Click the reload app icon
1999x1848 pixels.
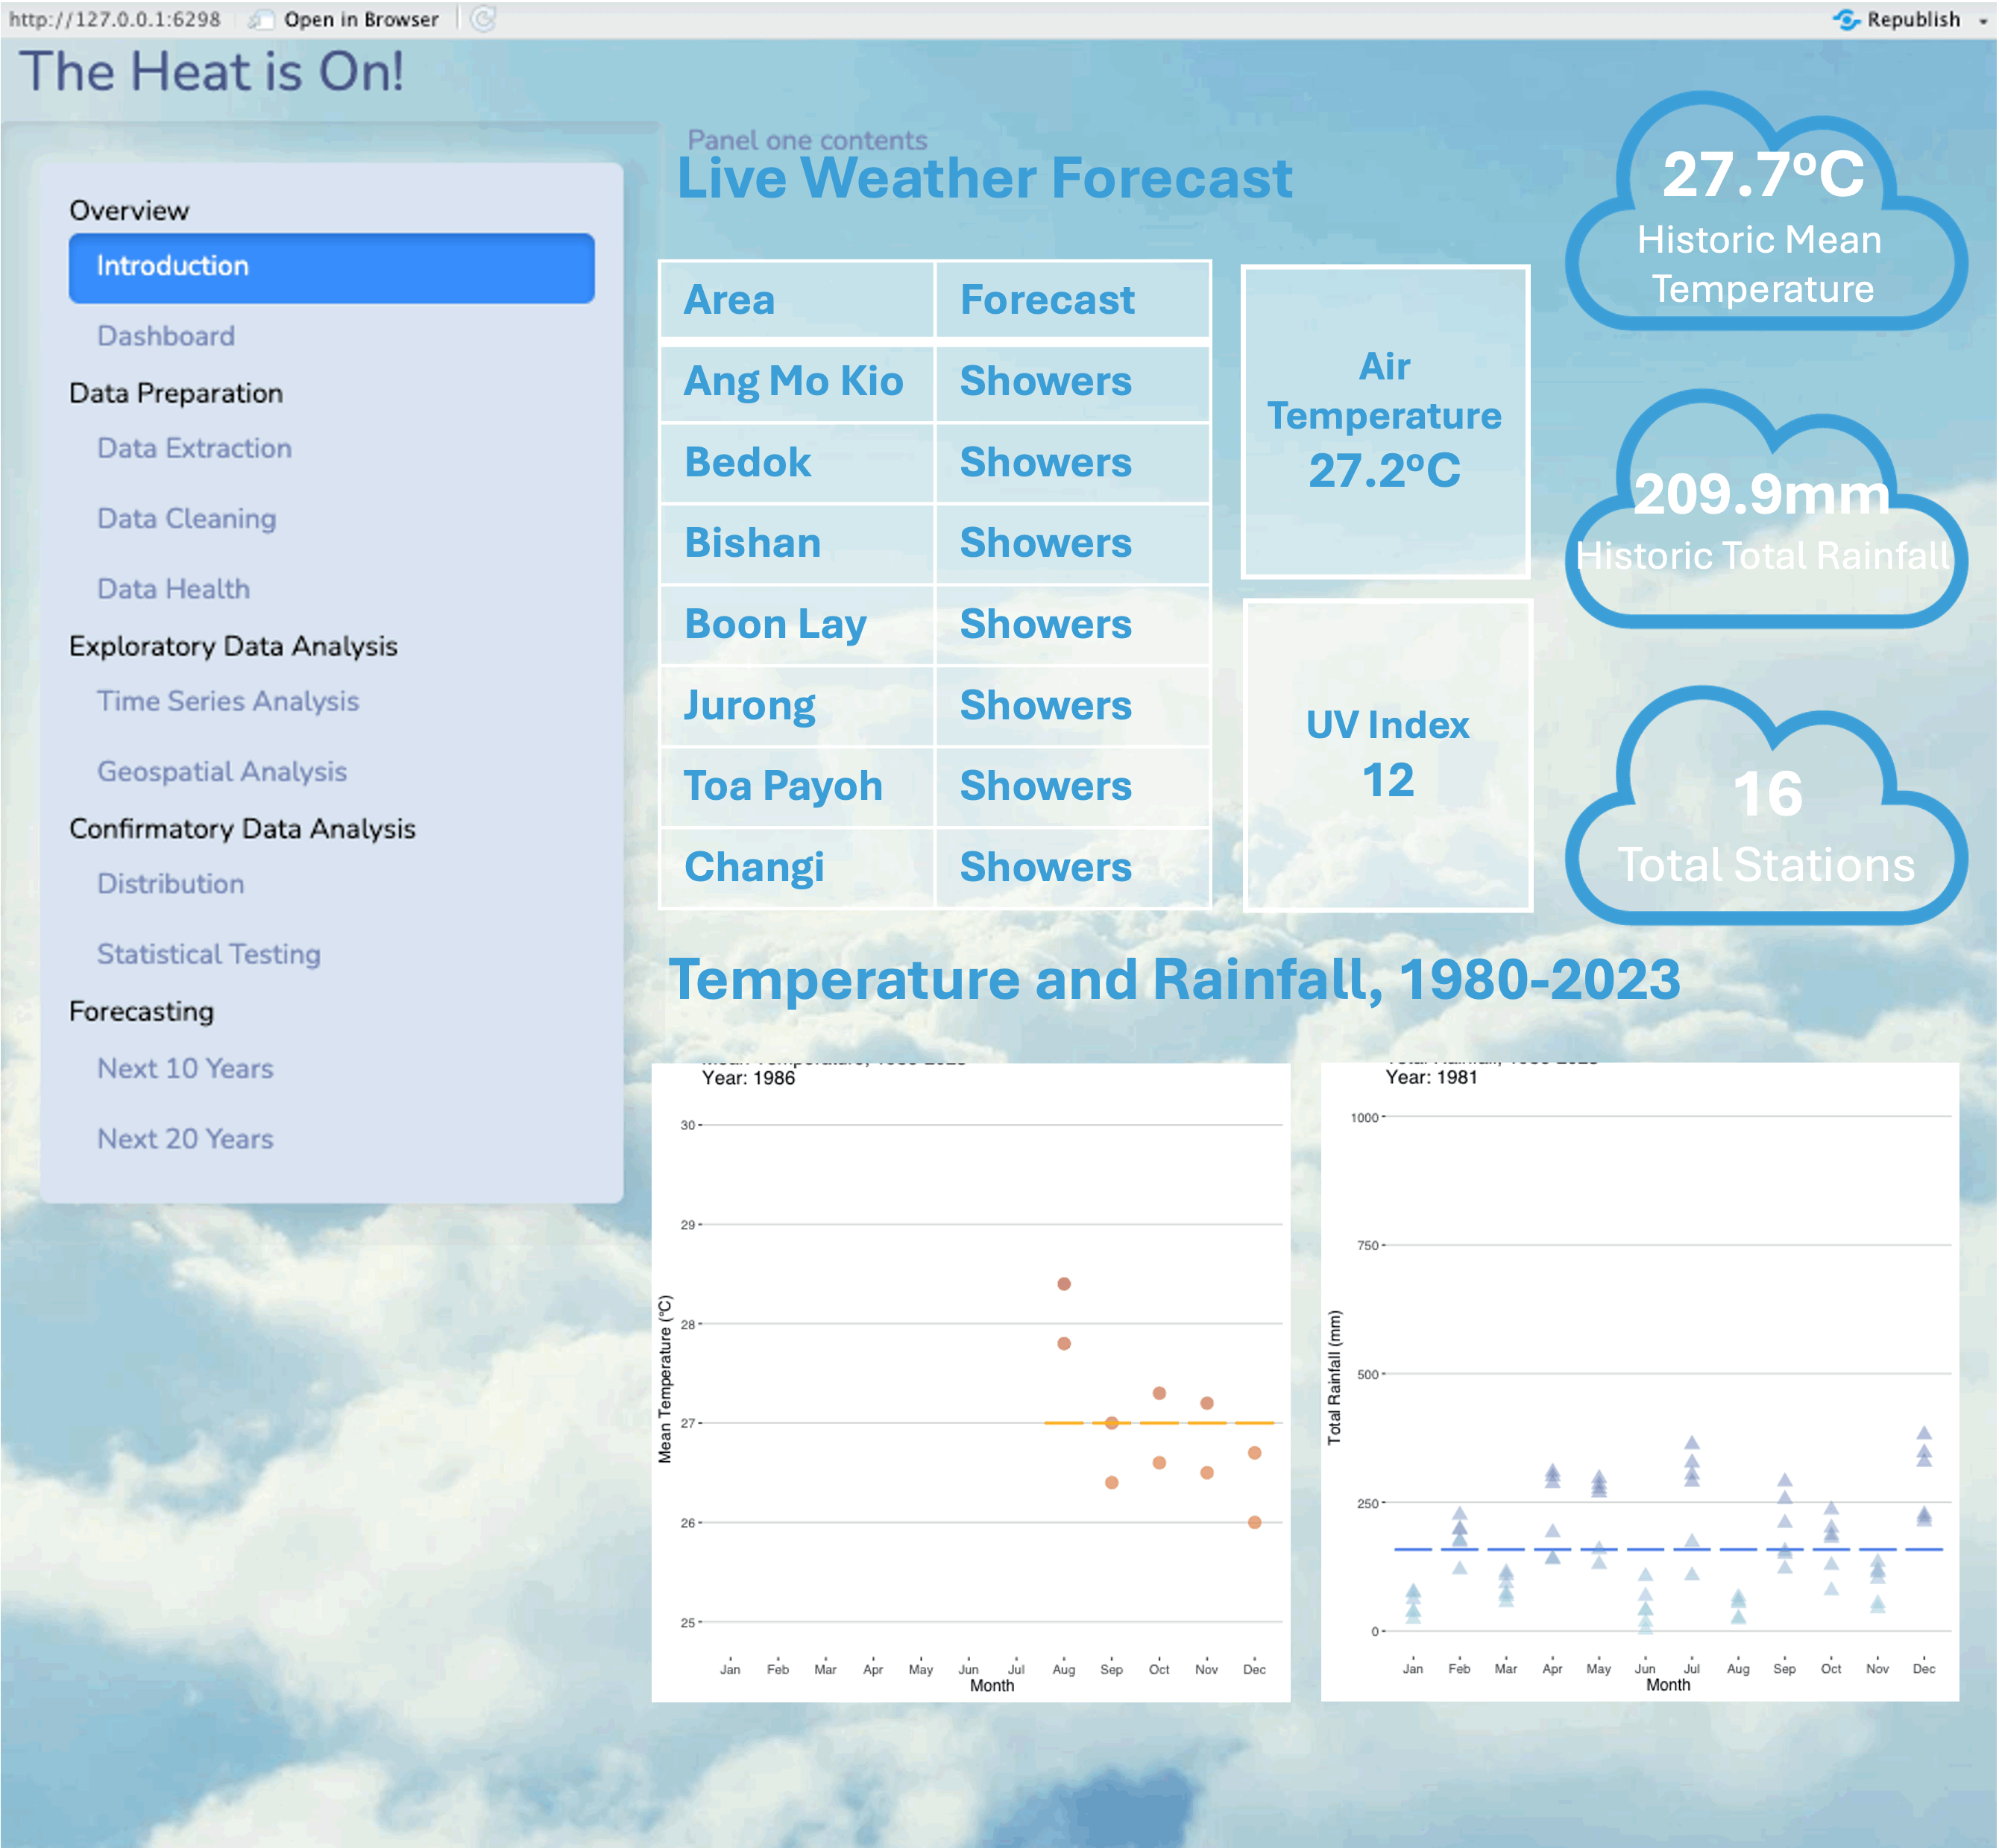[x=483, y=19]
